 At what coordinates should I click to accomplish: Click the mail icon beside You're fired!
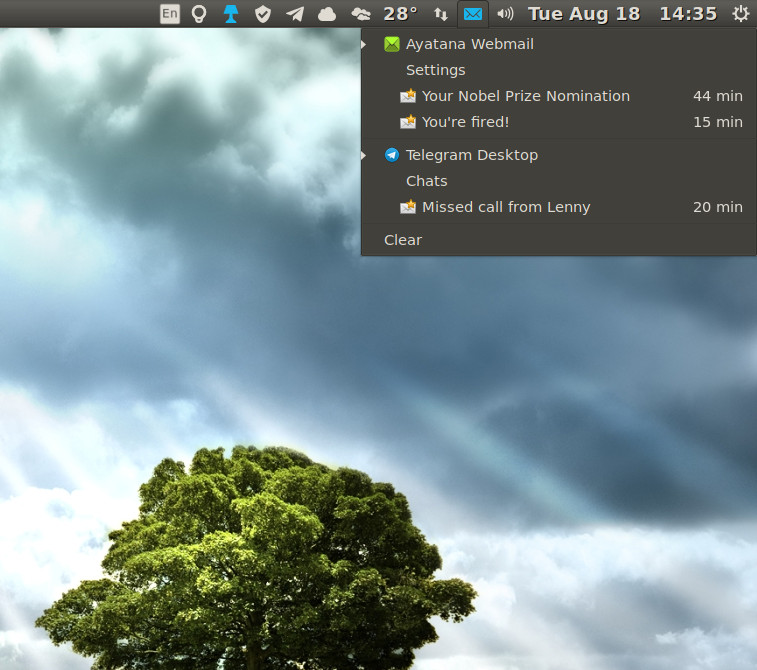[408, 122]
